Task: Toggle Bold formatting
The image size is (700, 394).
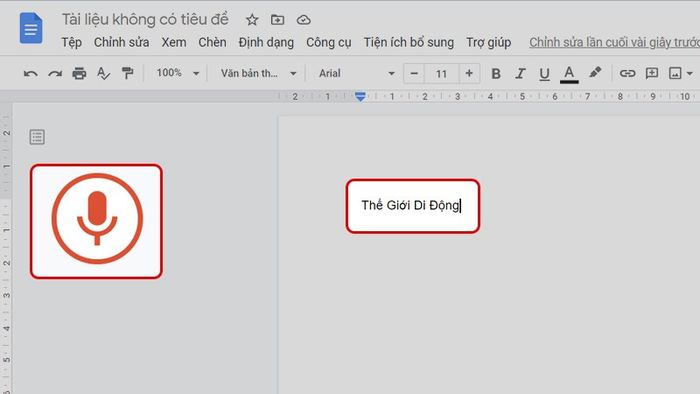Action: tap(496, 74)
